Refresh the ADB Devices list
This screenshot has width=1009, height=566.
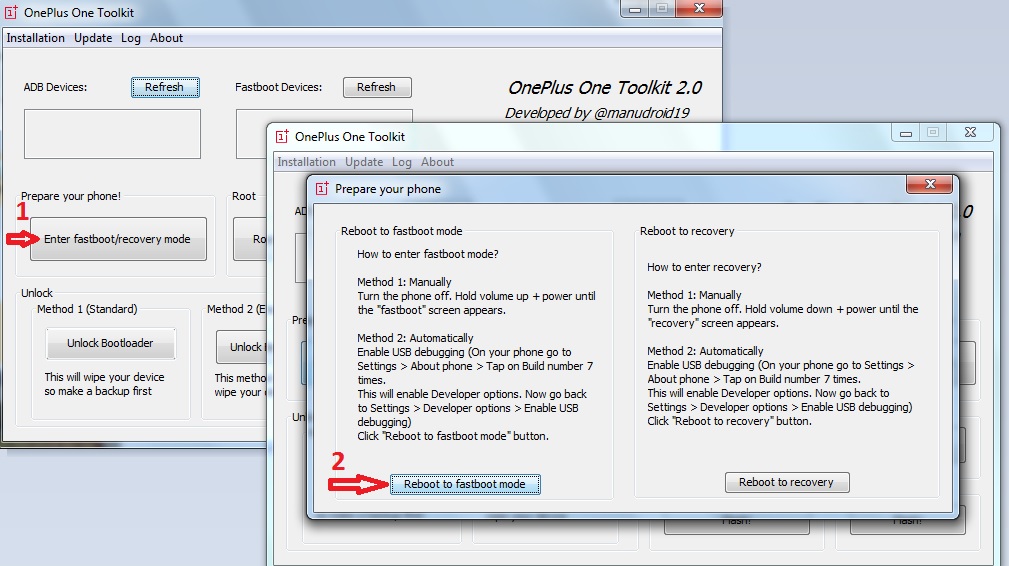coord(165,87)
